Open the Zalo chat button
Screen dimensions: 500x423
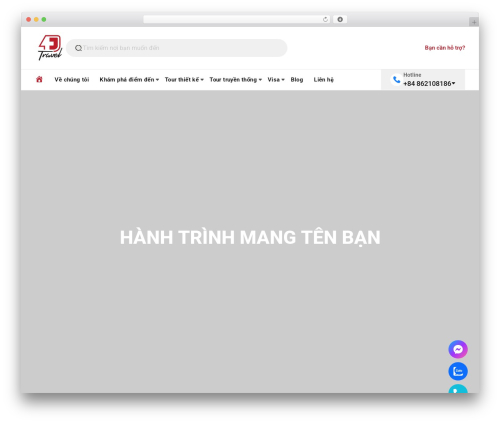tap(458, 371)
